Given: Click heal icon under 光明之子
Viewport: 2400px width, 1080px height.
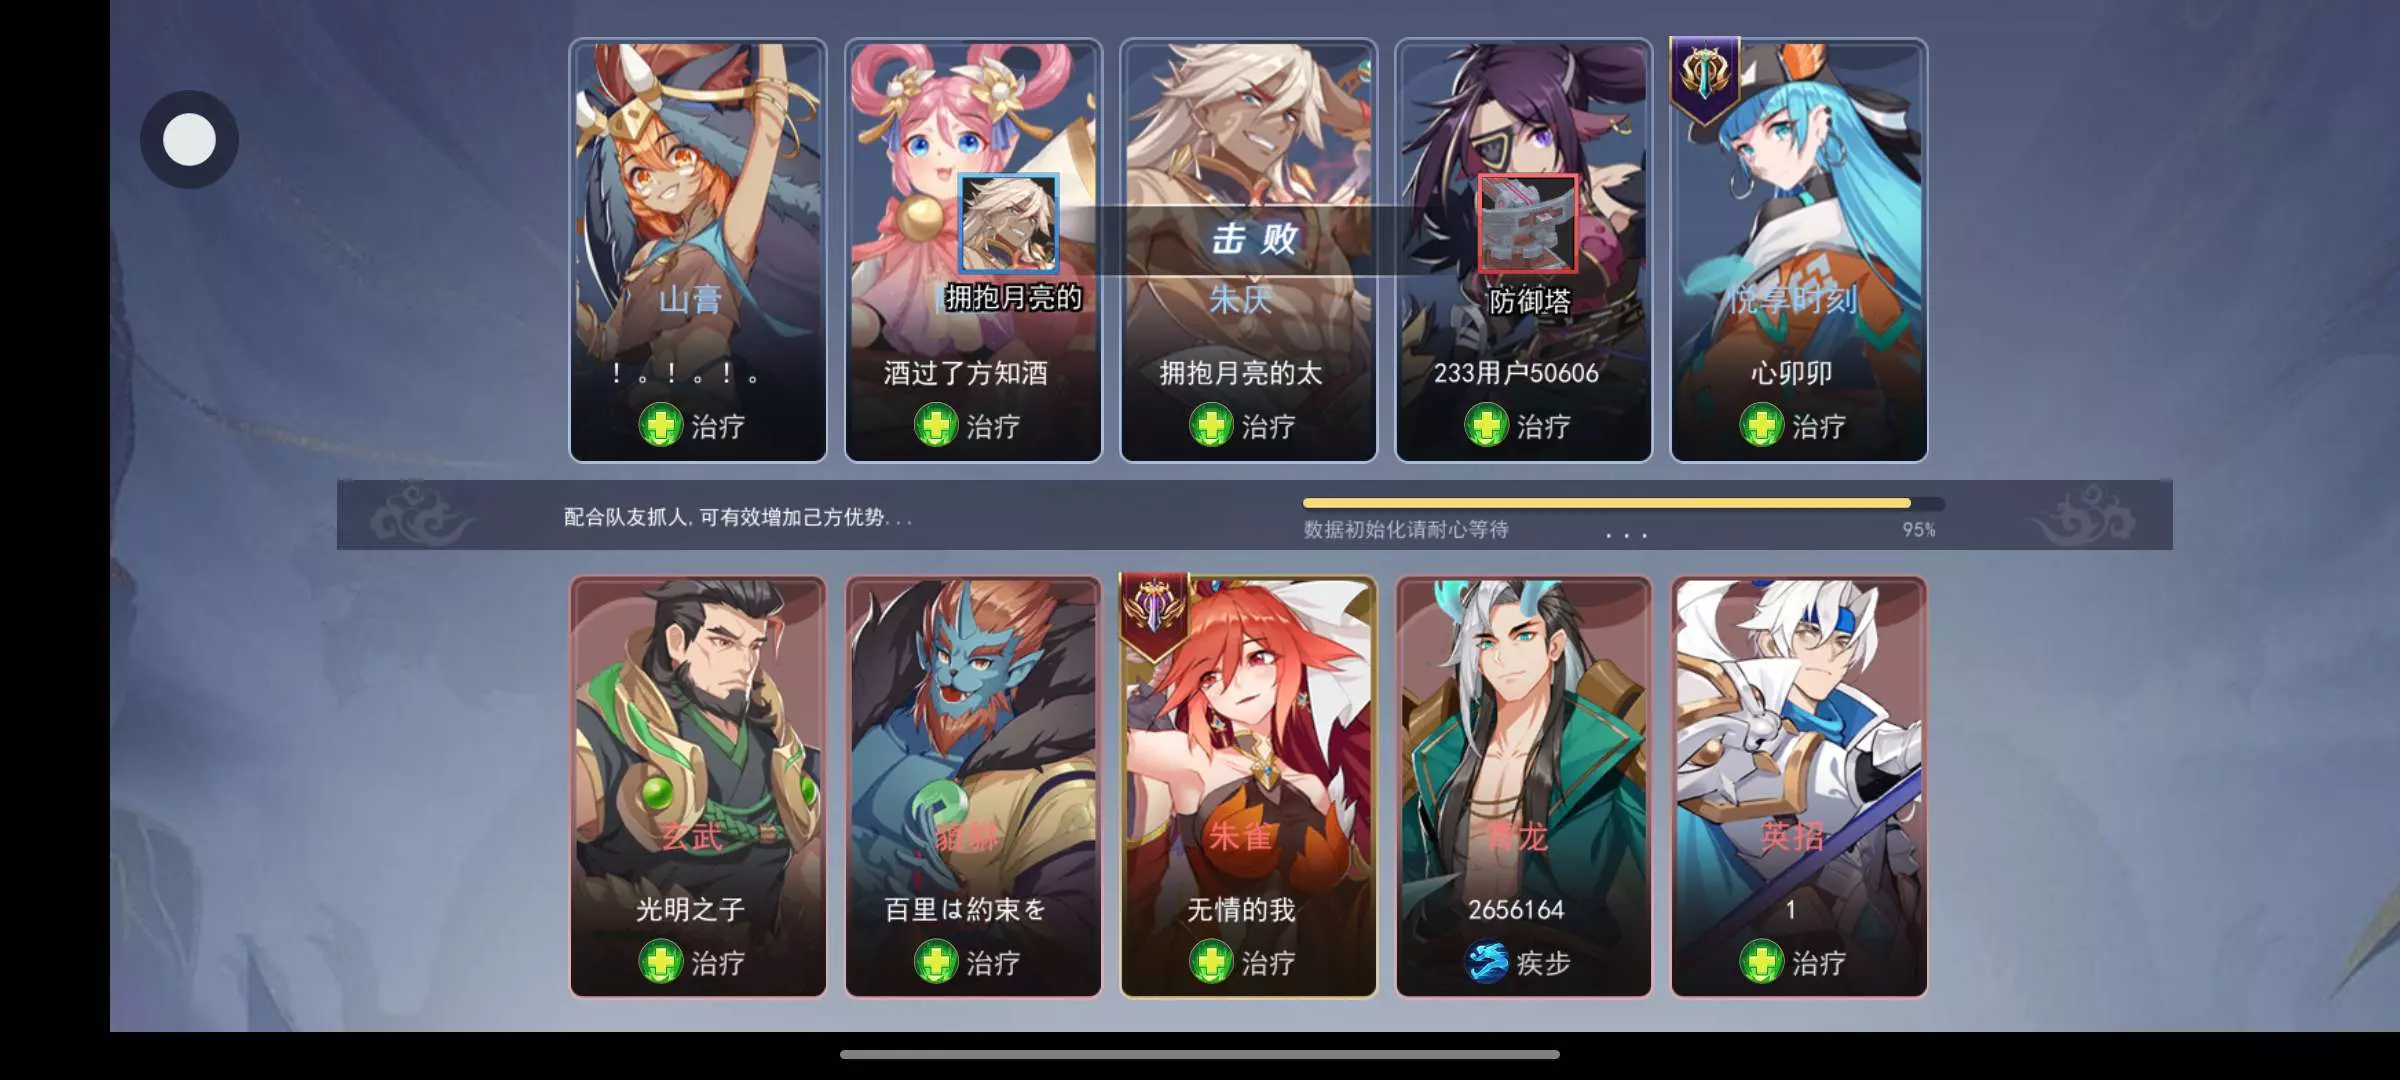Looking at the screenshot, I should click(x=660, y=962).
